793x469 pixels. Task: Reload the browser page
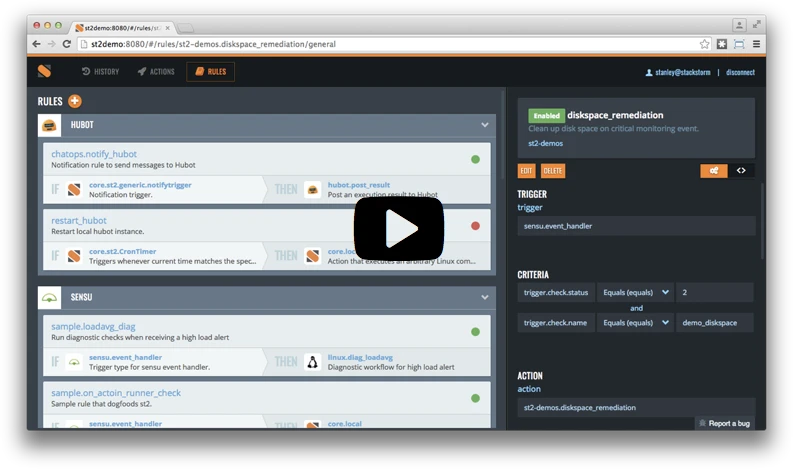(x=66, y=44)
